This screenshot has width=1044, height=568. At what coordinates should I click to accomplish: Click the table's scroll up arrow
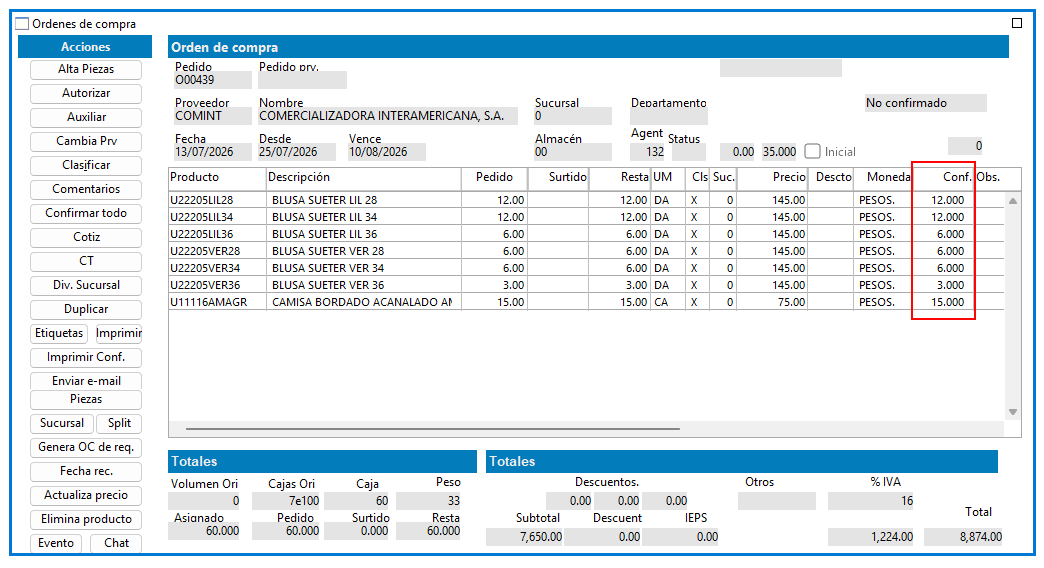tap(1013, 200)
